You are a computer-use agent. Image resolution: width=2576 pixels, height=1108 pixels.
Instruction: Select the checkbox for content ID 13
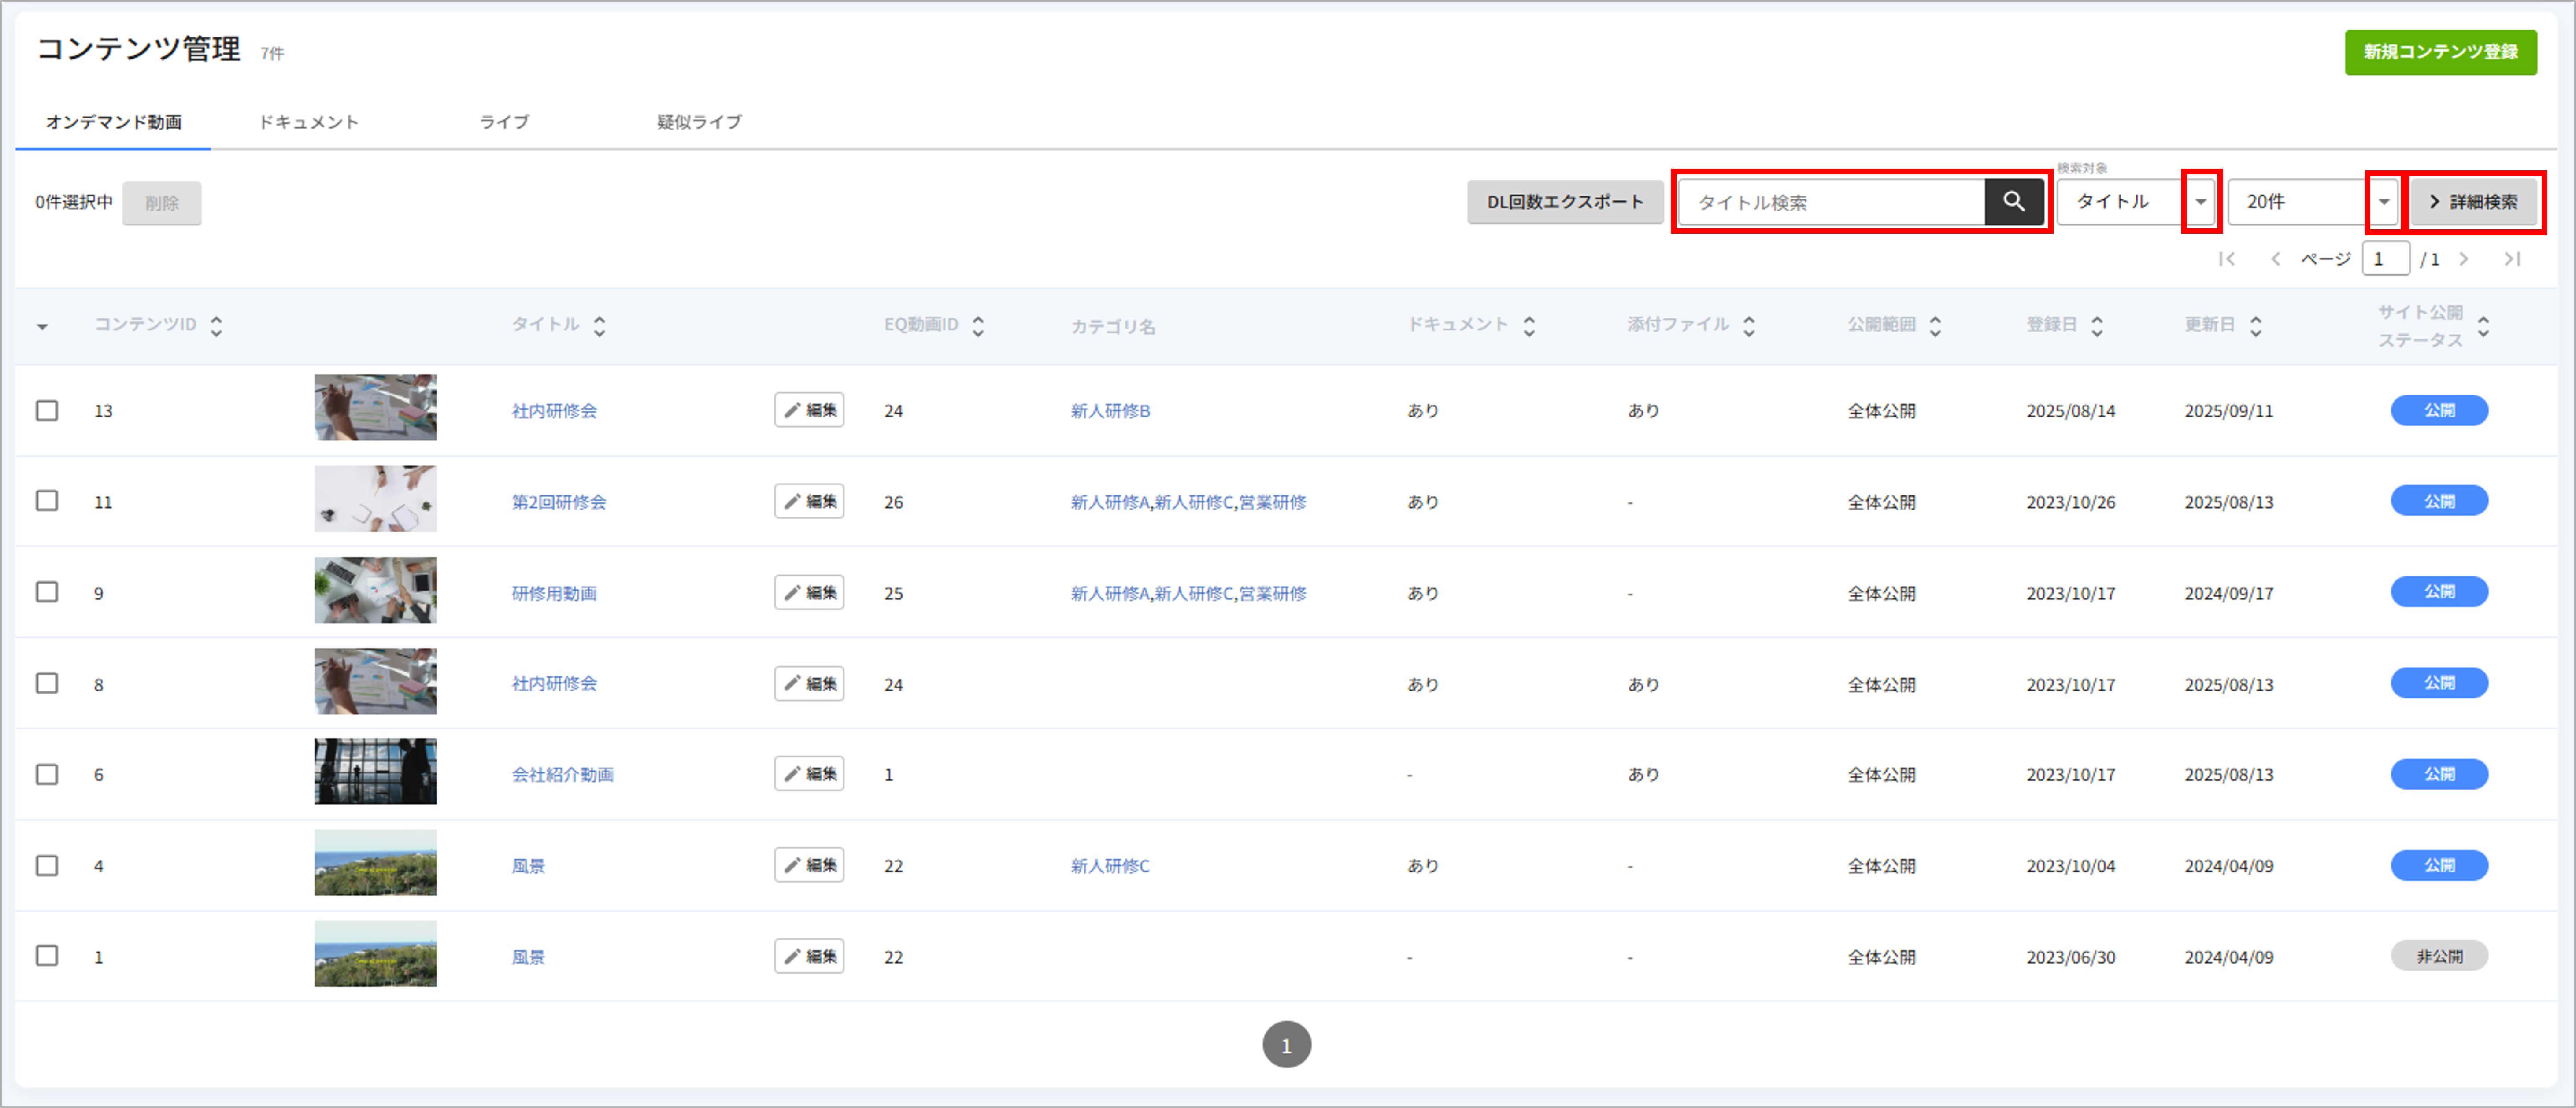(x=47, y=411)
